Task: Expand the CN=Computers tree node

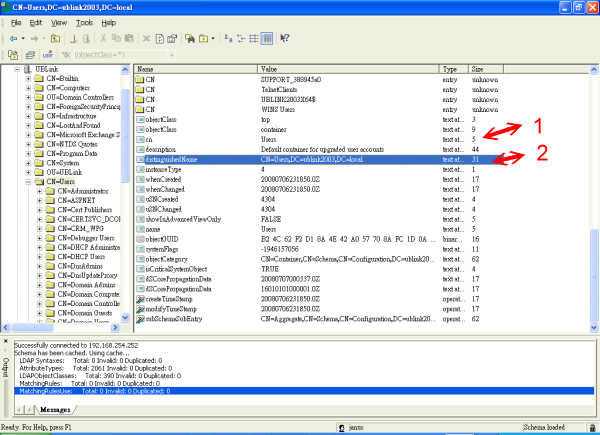Action: [28, 88]
